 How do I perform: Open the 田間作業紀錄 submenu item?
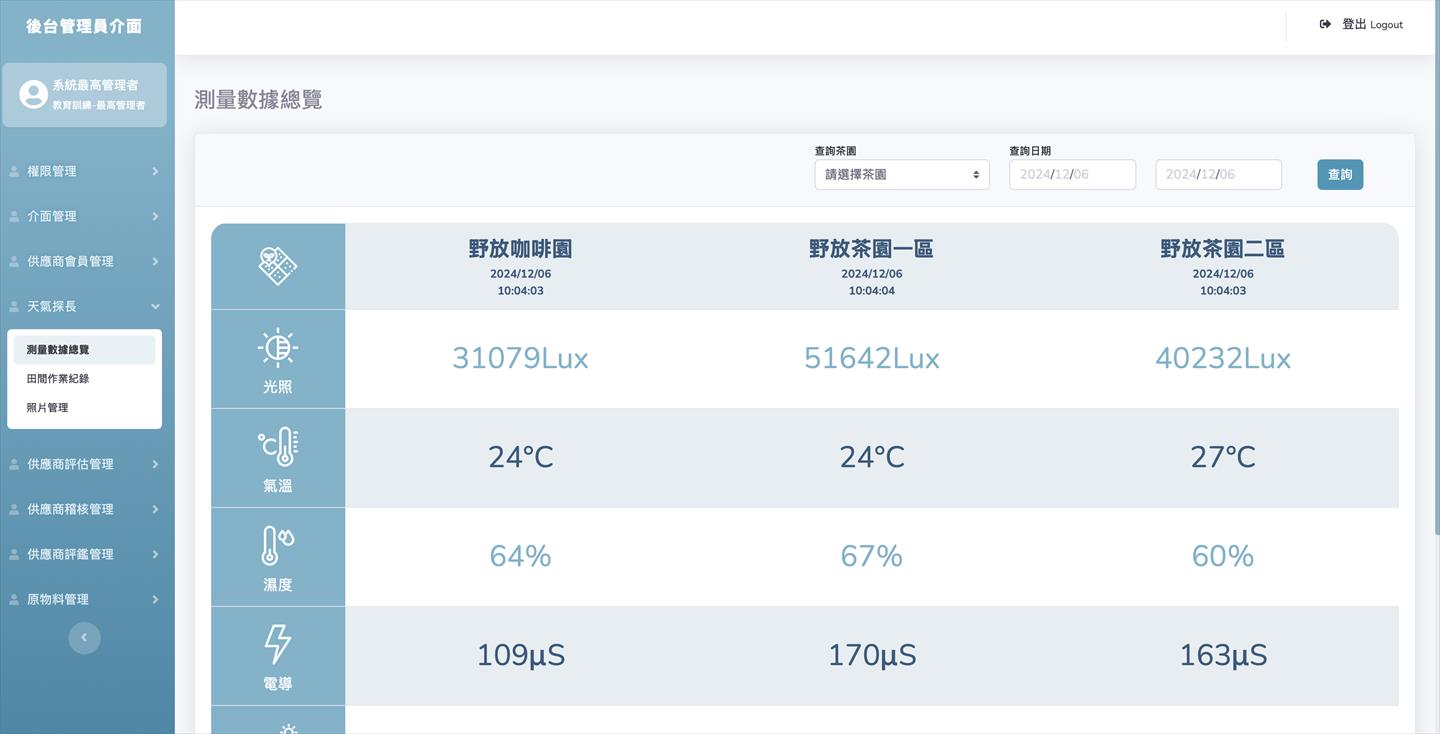tap(84, 379)
